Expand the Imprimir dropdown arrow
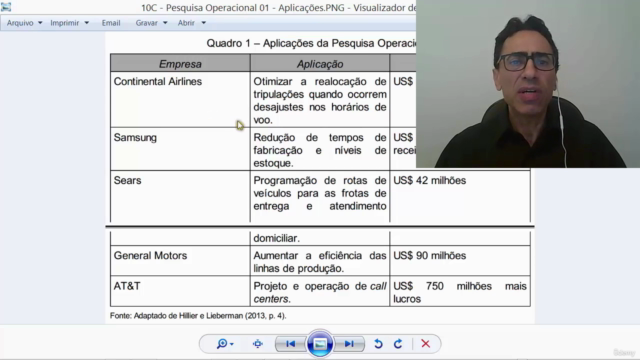 pos(87,23)
